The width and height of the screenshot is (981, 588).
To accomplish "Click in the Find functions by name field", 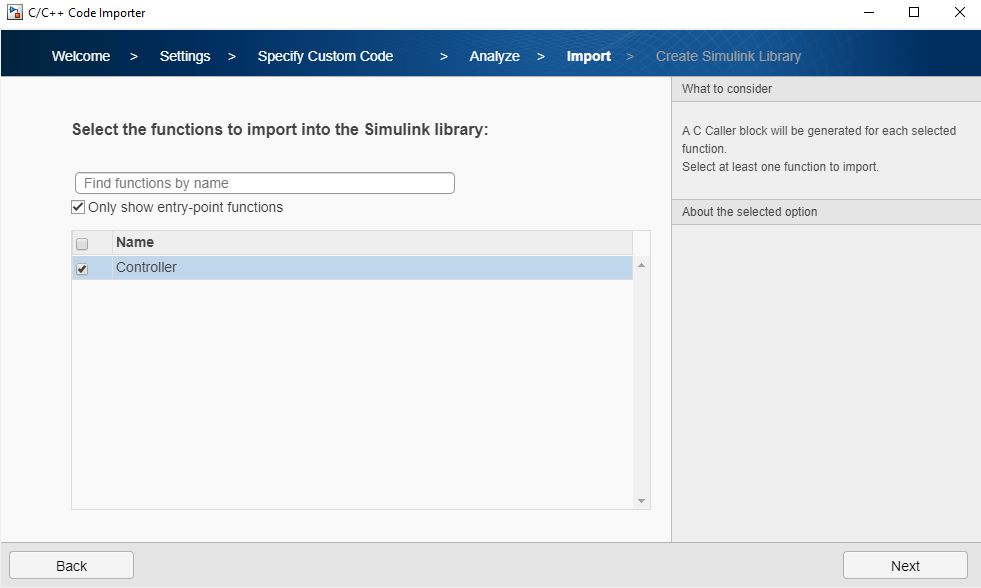I will 265,183.
